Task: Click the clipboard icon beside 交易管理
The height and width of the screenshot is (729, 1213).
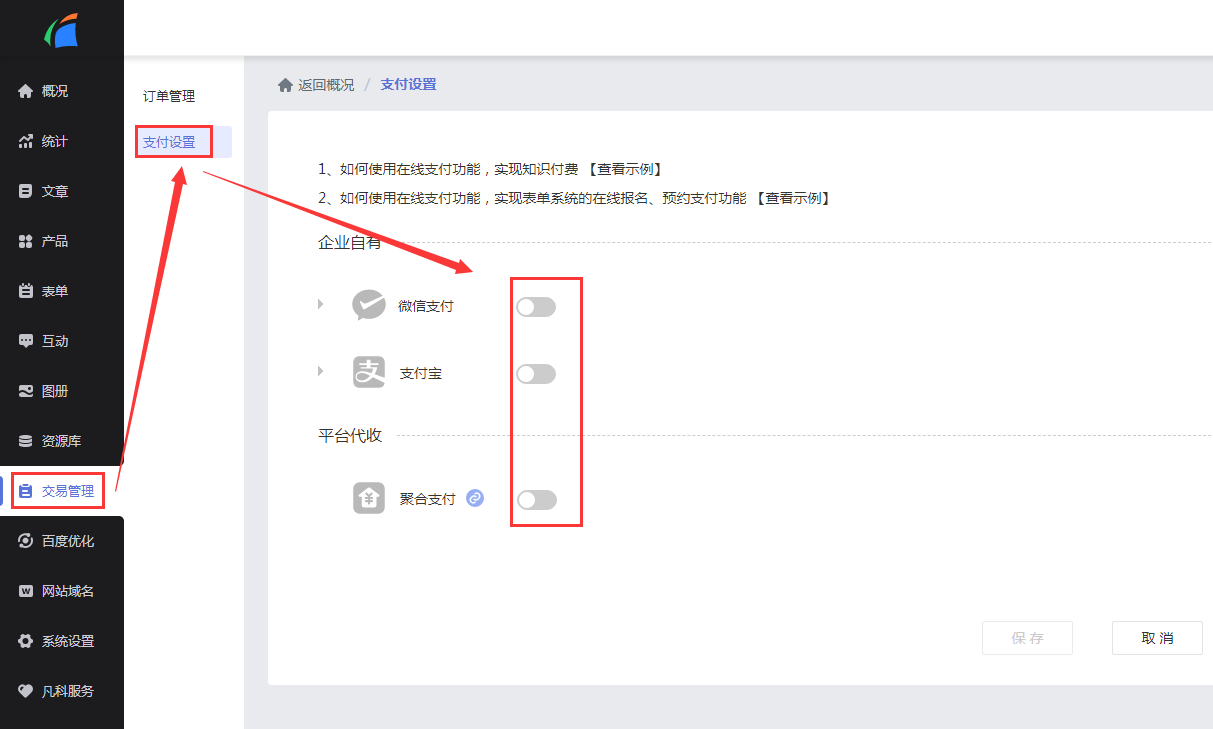Action: (x=26, y=491)
